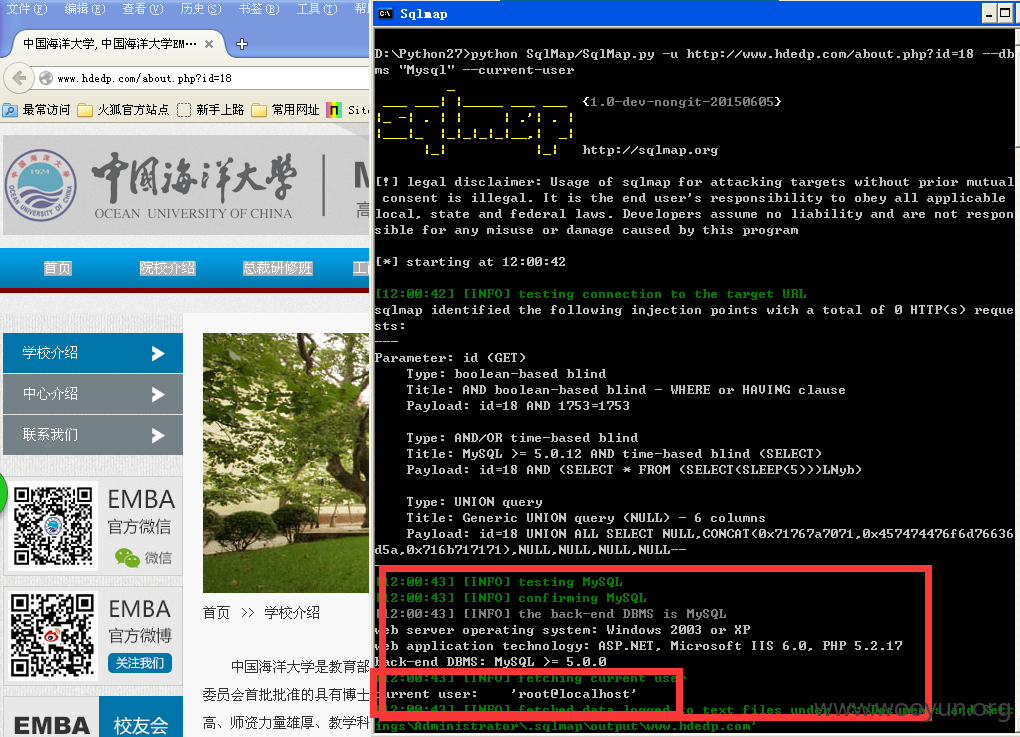Click the 校友会 alumni banner
Screen dimensions: 1020x737
click(141, 717)
